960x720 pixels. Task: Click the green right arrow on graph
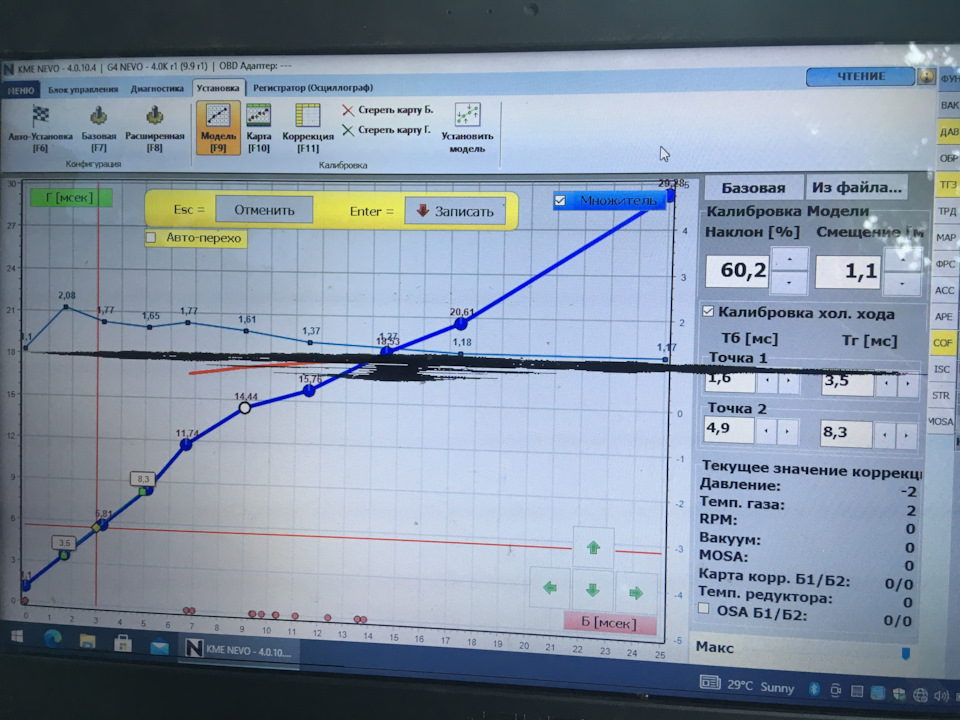coord(636,592)
